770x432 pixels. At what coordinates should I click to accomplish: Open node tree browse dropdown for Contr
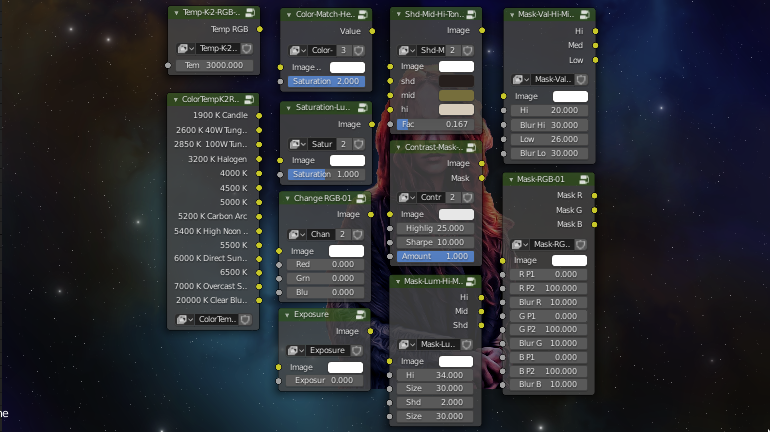(x=407, y=197)
